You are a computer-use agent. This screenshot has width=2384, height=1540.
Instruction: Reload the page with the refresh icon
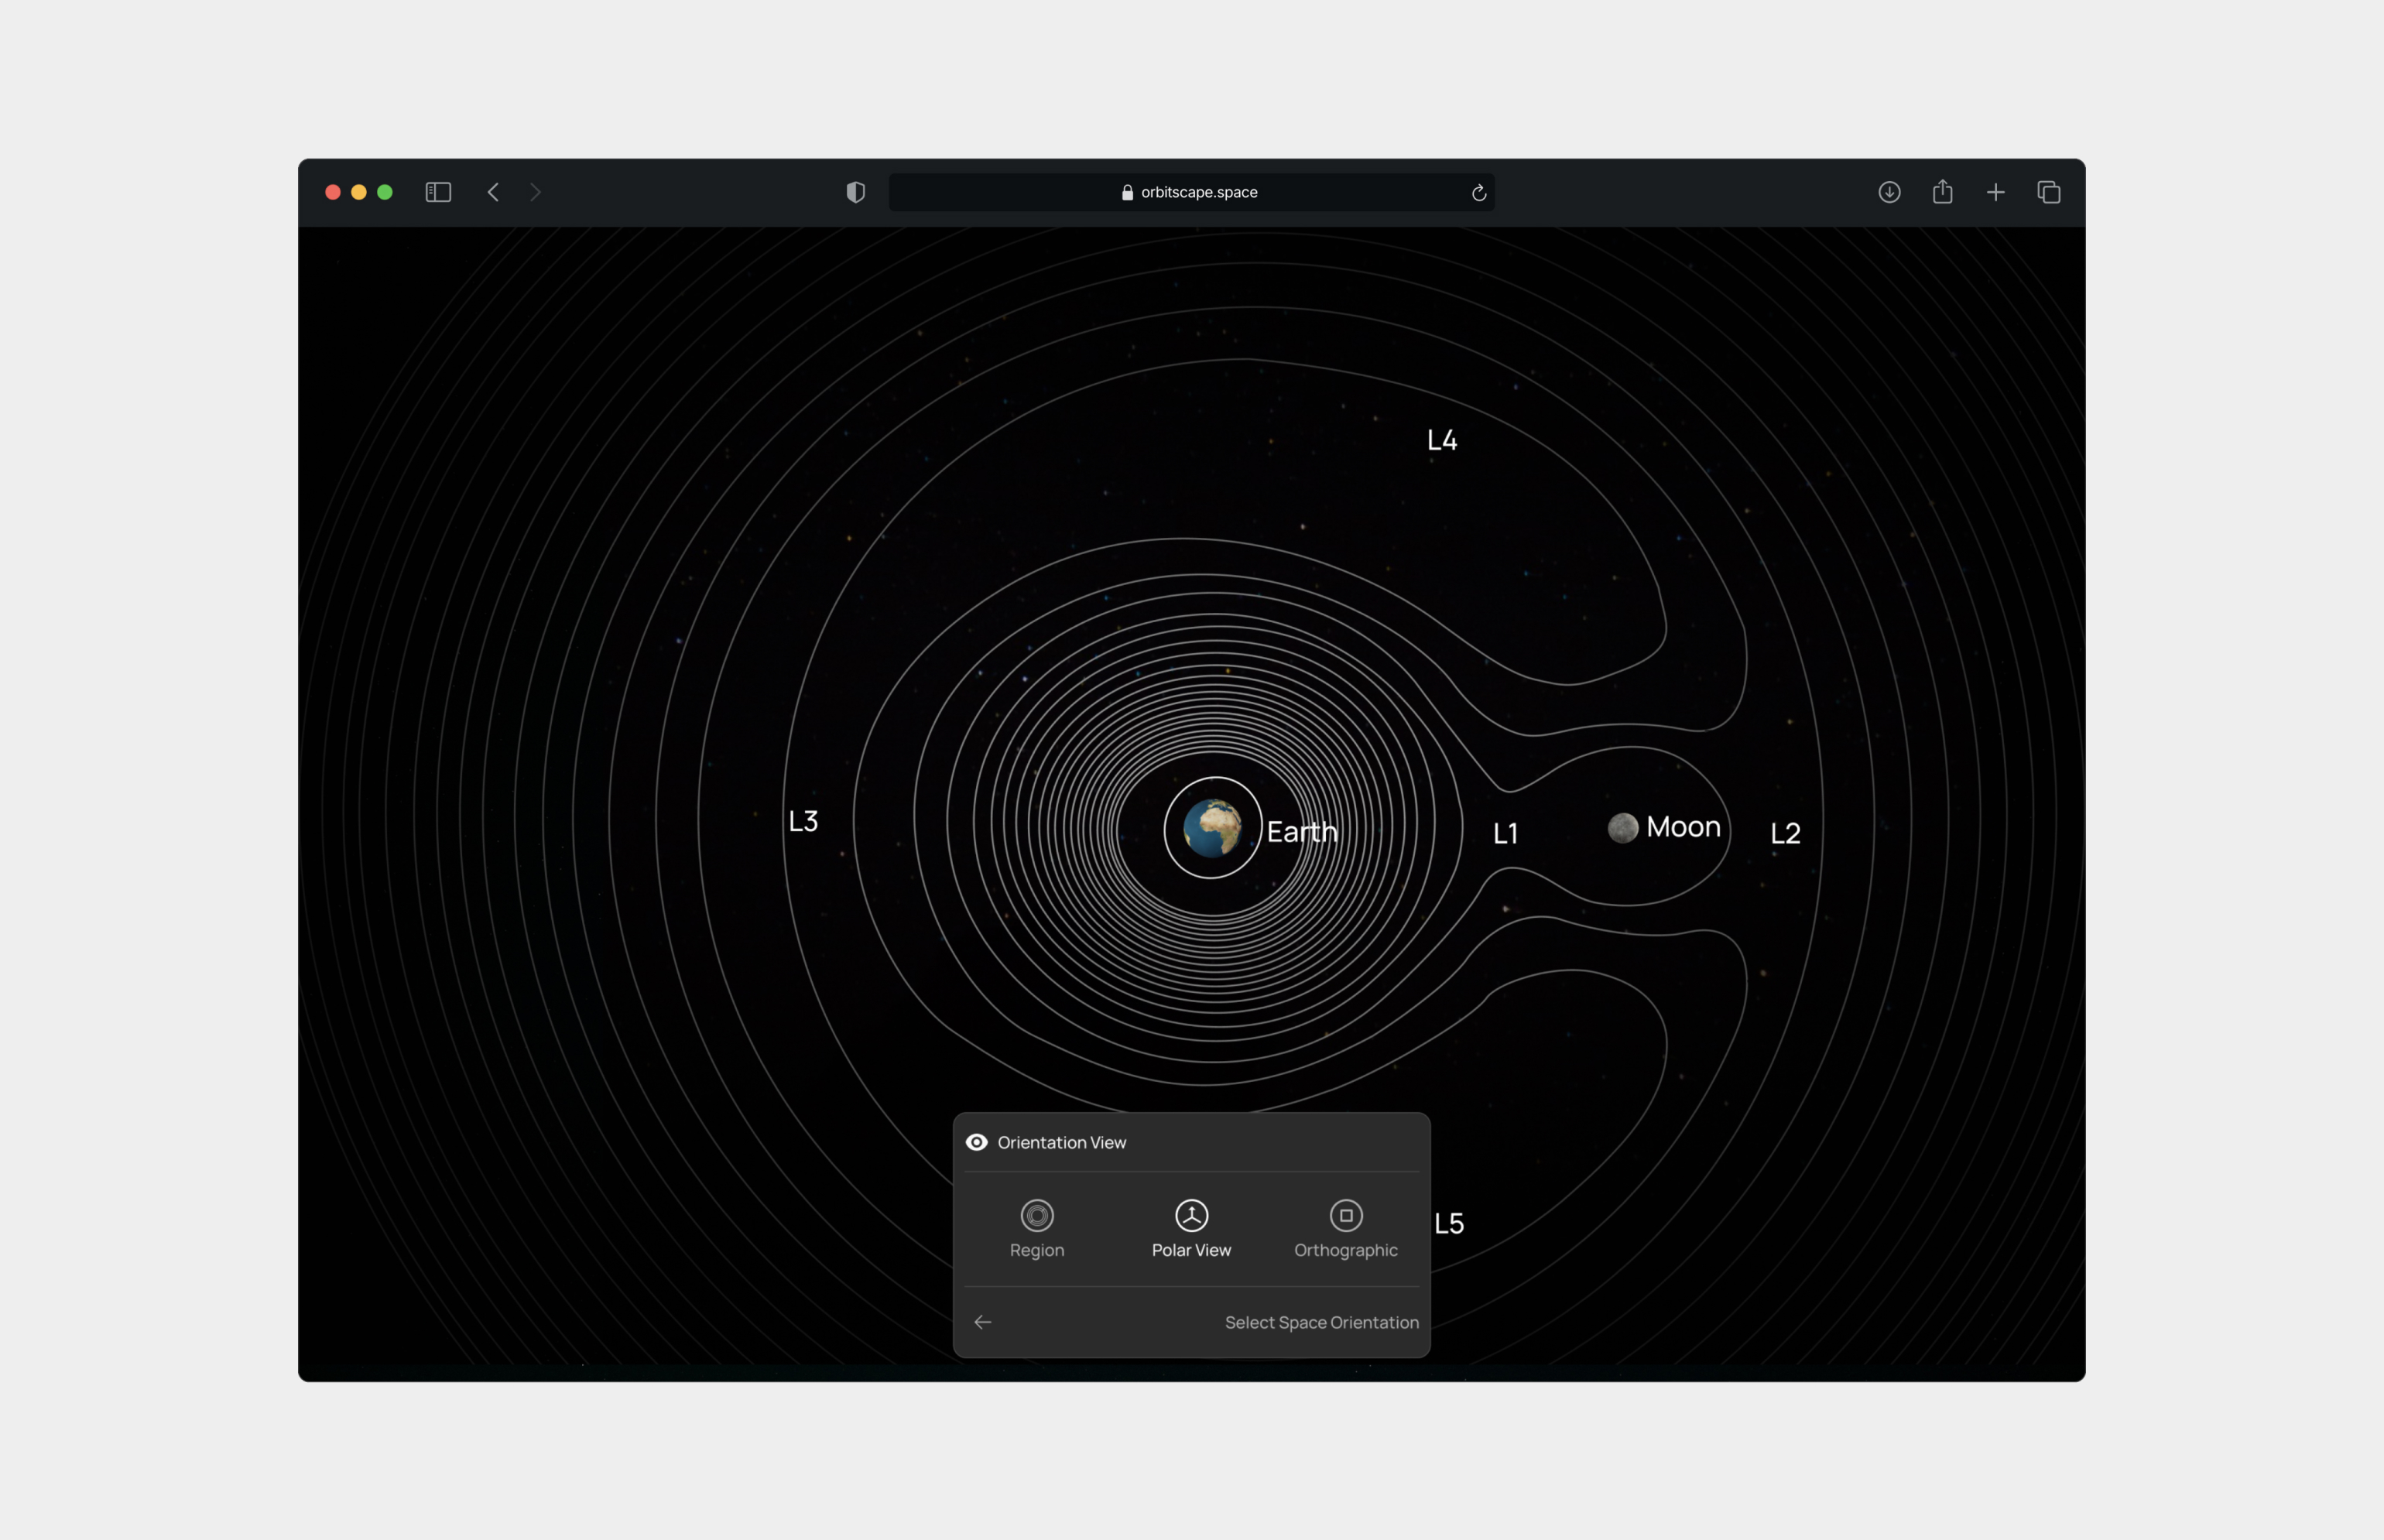[x=1479, y=193]
